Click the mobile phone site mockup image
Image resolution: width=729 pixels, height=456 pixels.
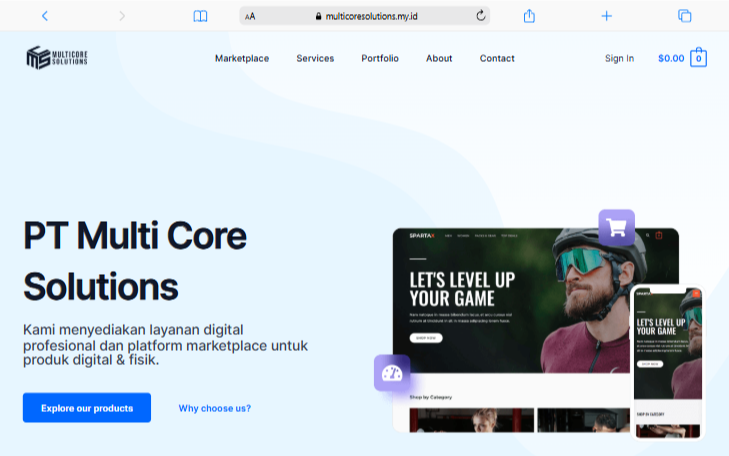[668, 363]
